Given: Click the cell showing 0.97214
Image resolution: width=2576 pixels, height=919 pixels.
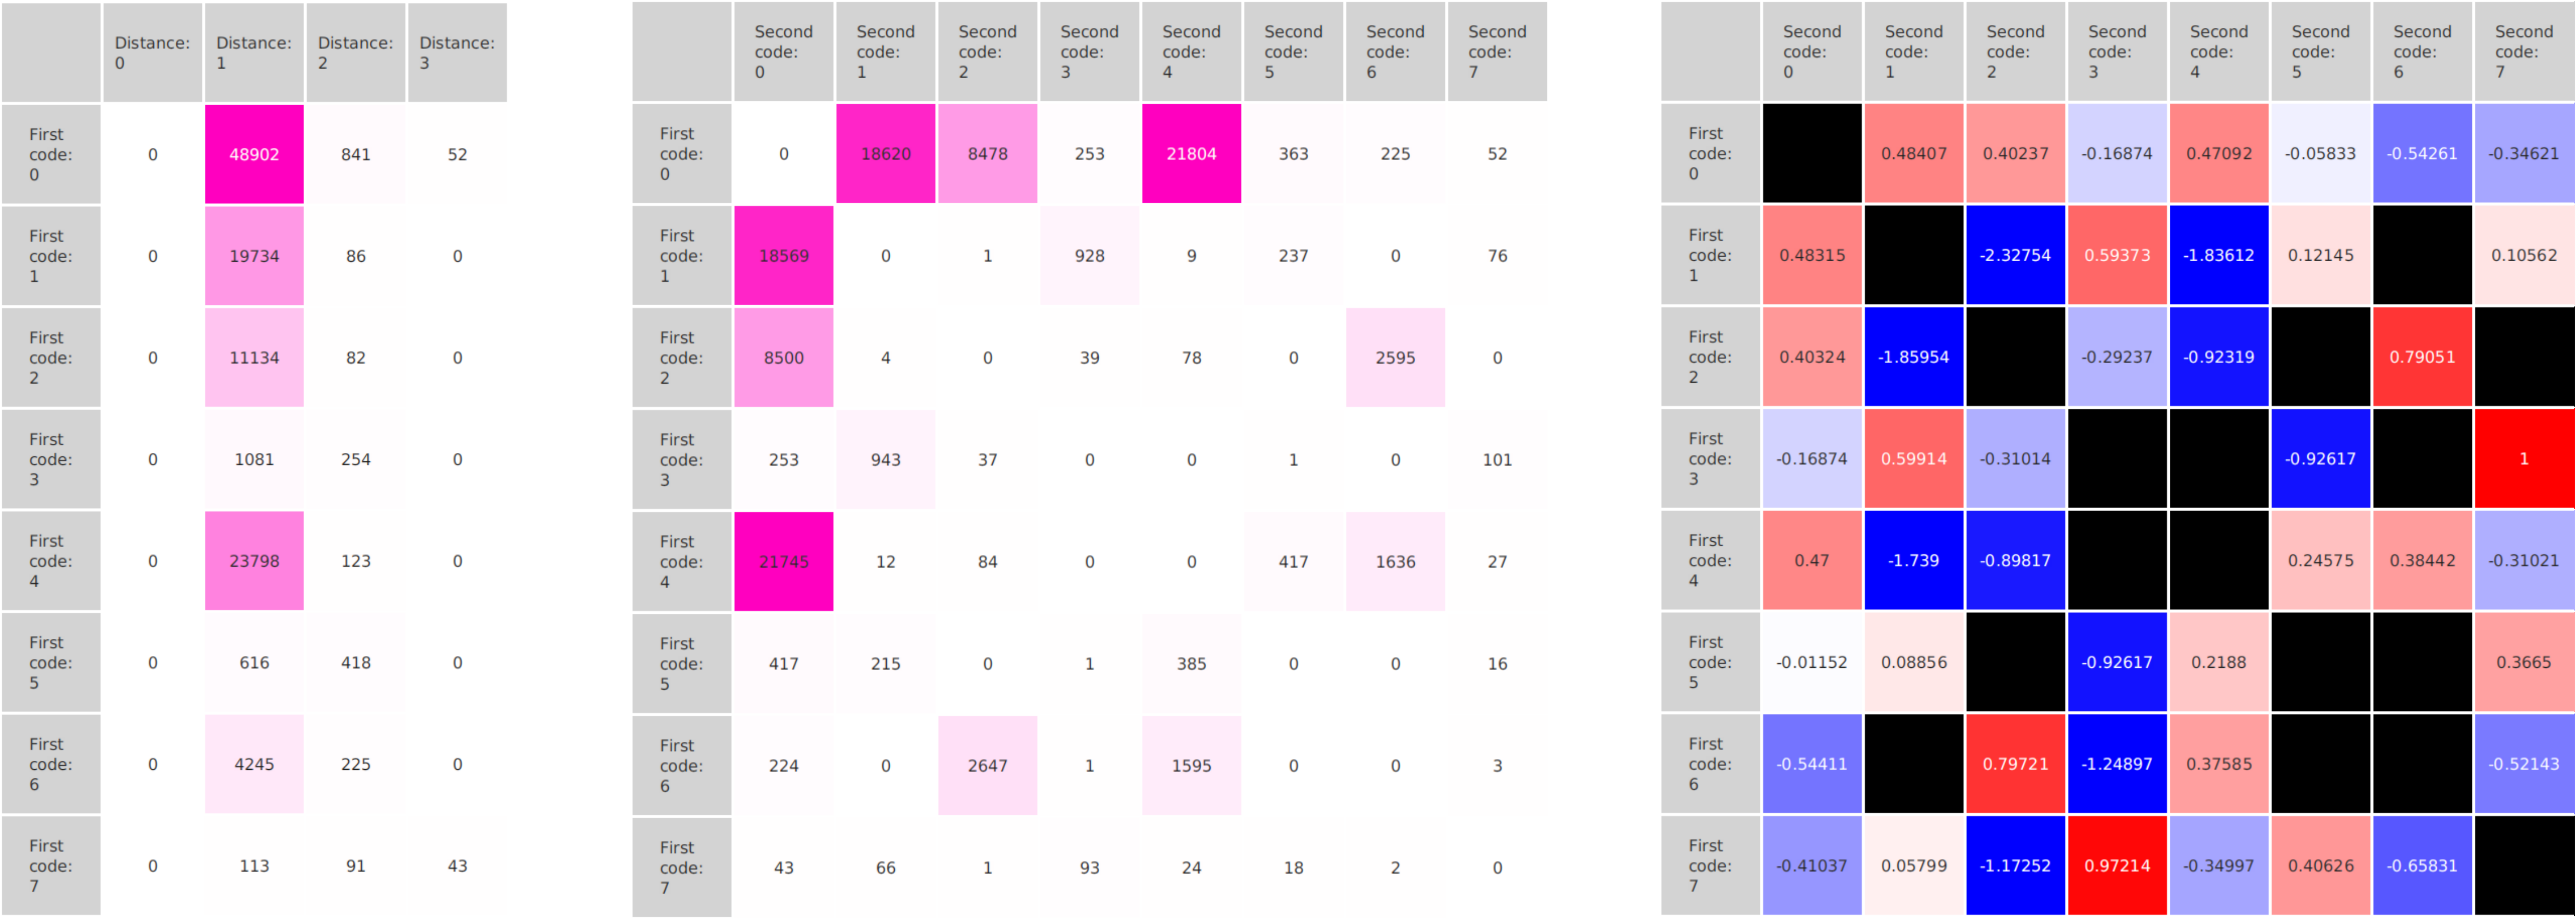Looking at the screenshot, I should (2117, 866).
